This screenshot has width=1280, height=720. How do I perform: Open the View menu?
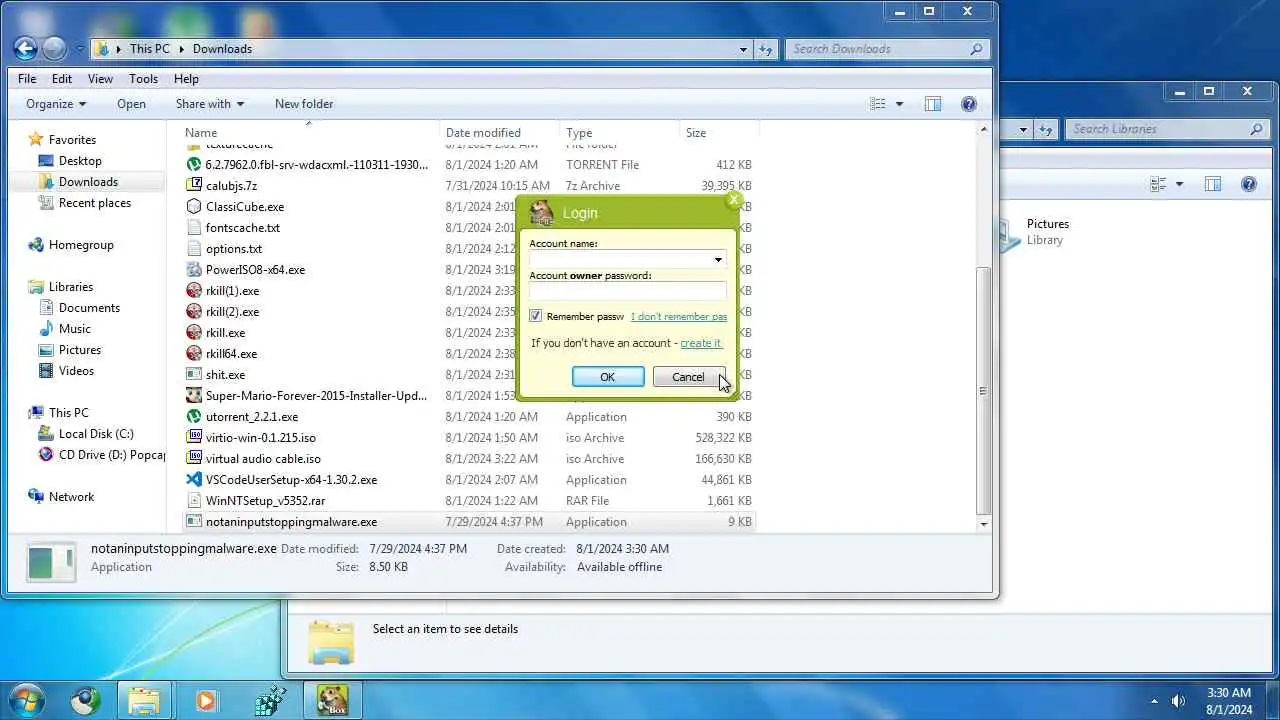(x=100, y=79)
